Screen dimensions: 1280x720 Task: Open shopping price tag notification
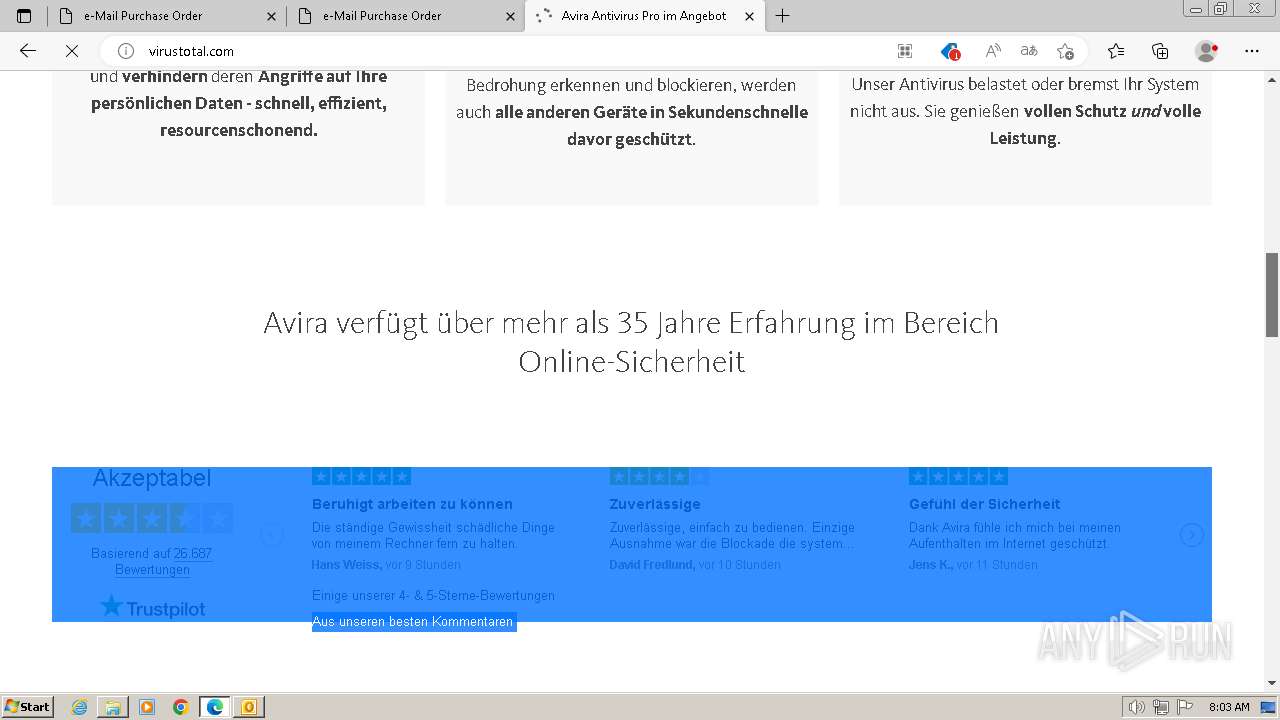click(950, 51)
